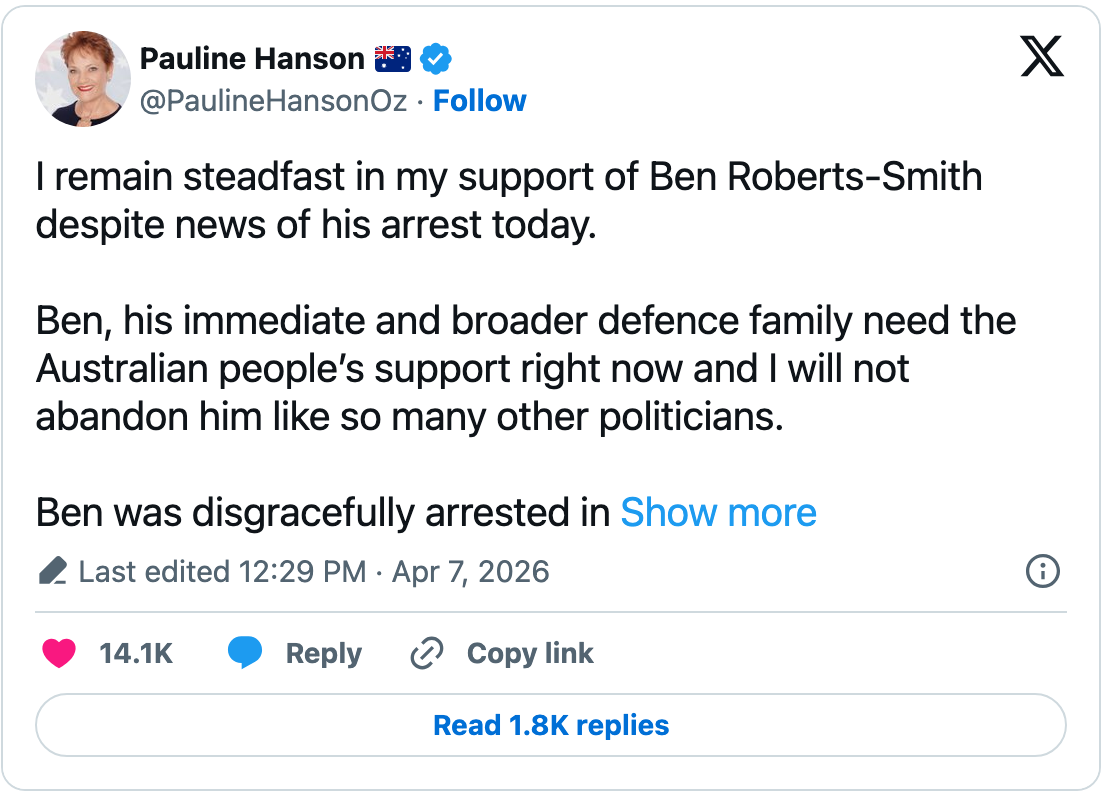Click the Pauline Hanson display name

tap(252, 59)
